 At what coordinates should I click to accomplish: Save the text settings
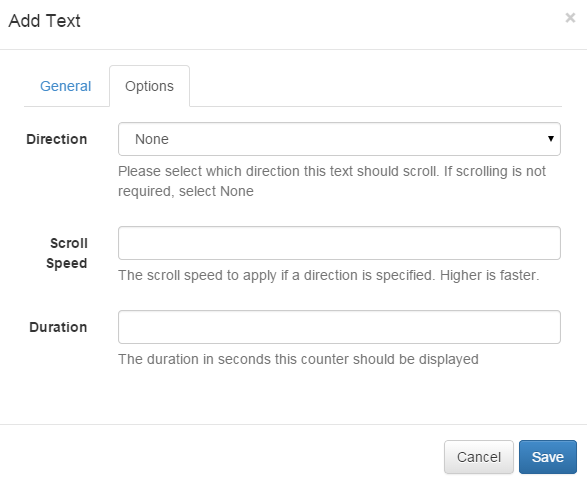548,457
